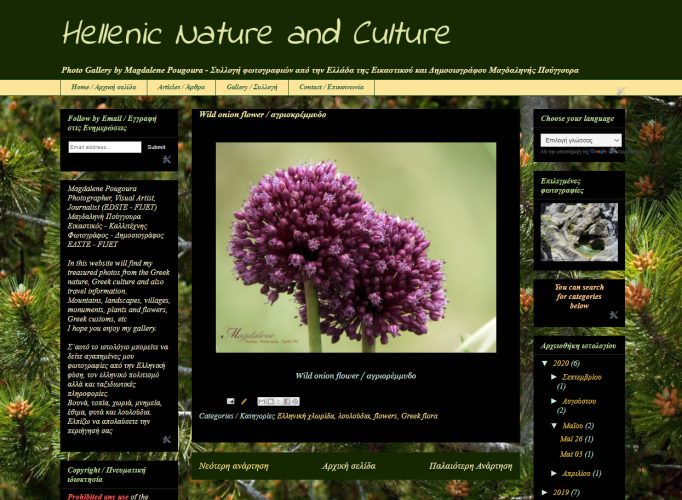682x500 pixels.
Task: Share the post to Facebook icon
Action: (x=287, y=401)
